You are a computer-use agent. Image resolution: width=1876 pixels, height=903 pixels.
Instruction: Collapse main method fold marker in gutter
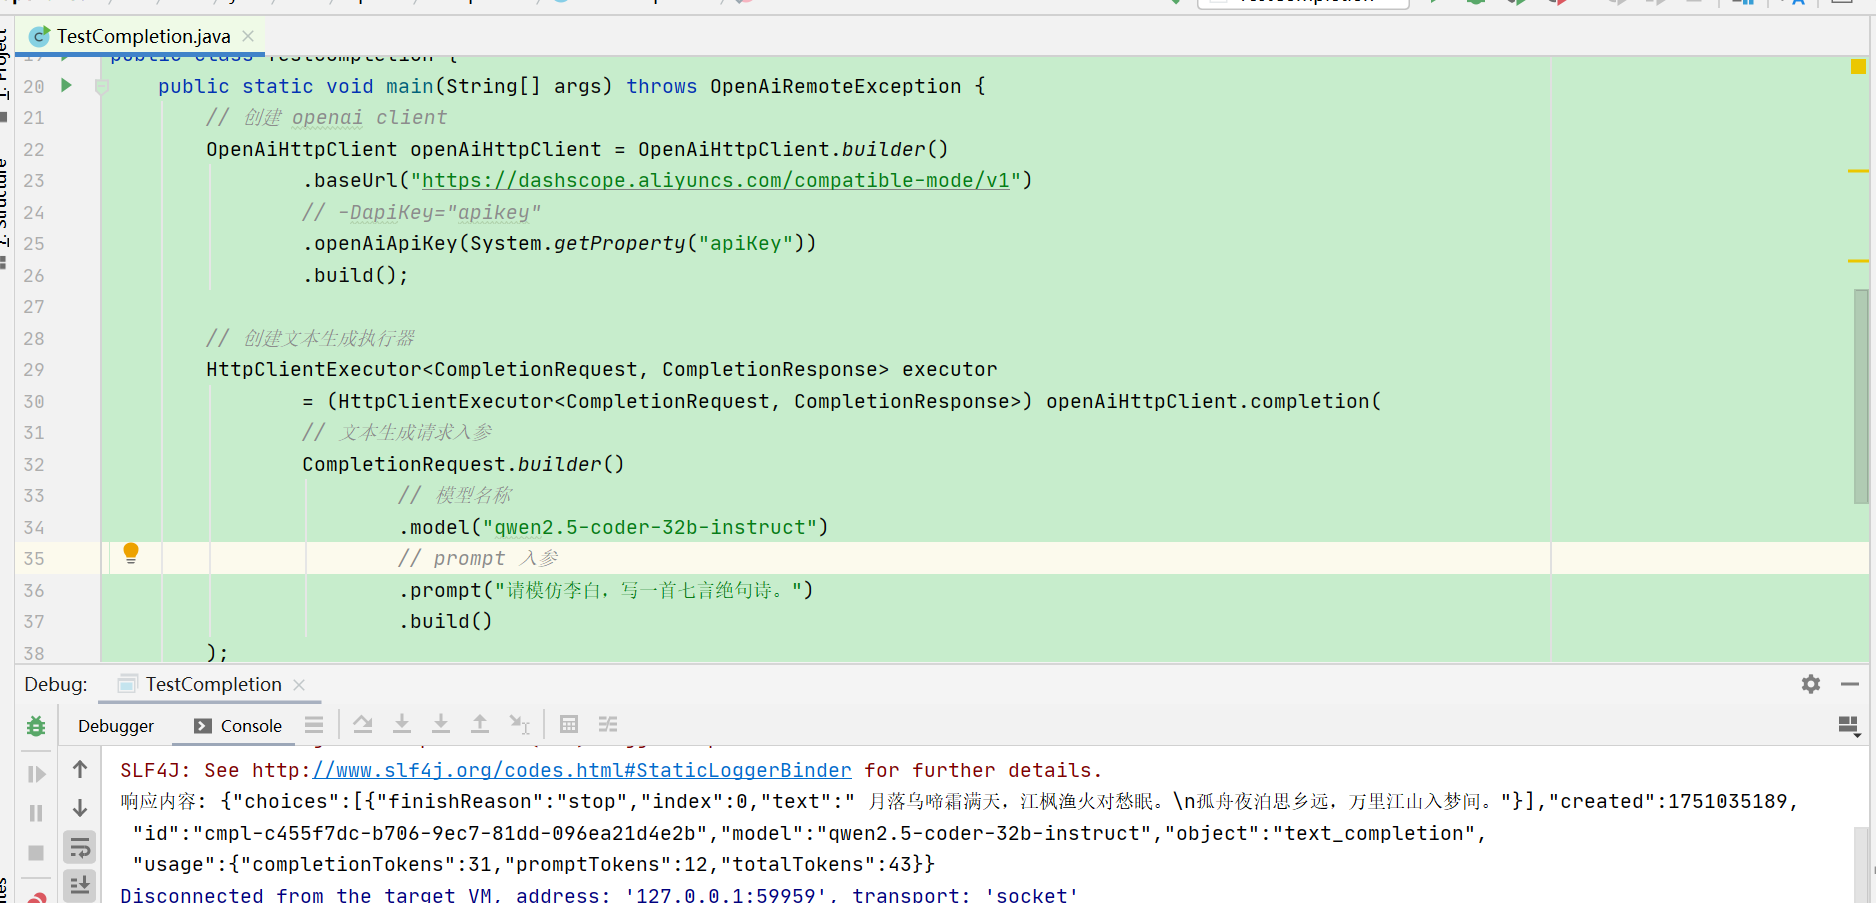click(101, 87)
